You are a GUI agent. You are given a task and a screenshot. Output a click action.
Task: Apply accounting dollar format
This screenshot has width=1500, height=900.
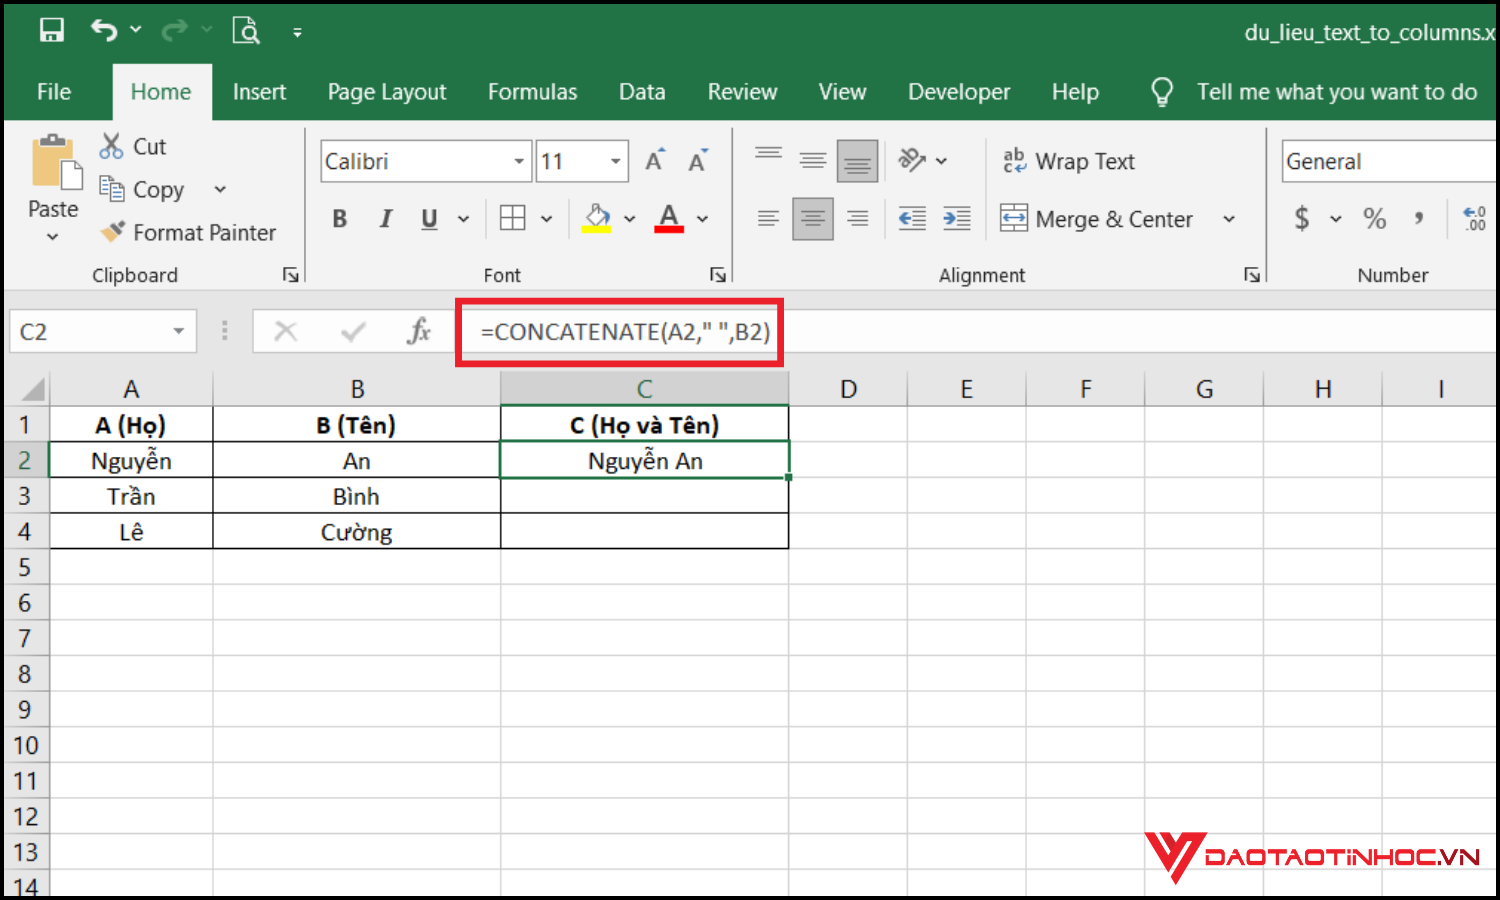(x=1302, y=218)
